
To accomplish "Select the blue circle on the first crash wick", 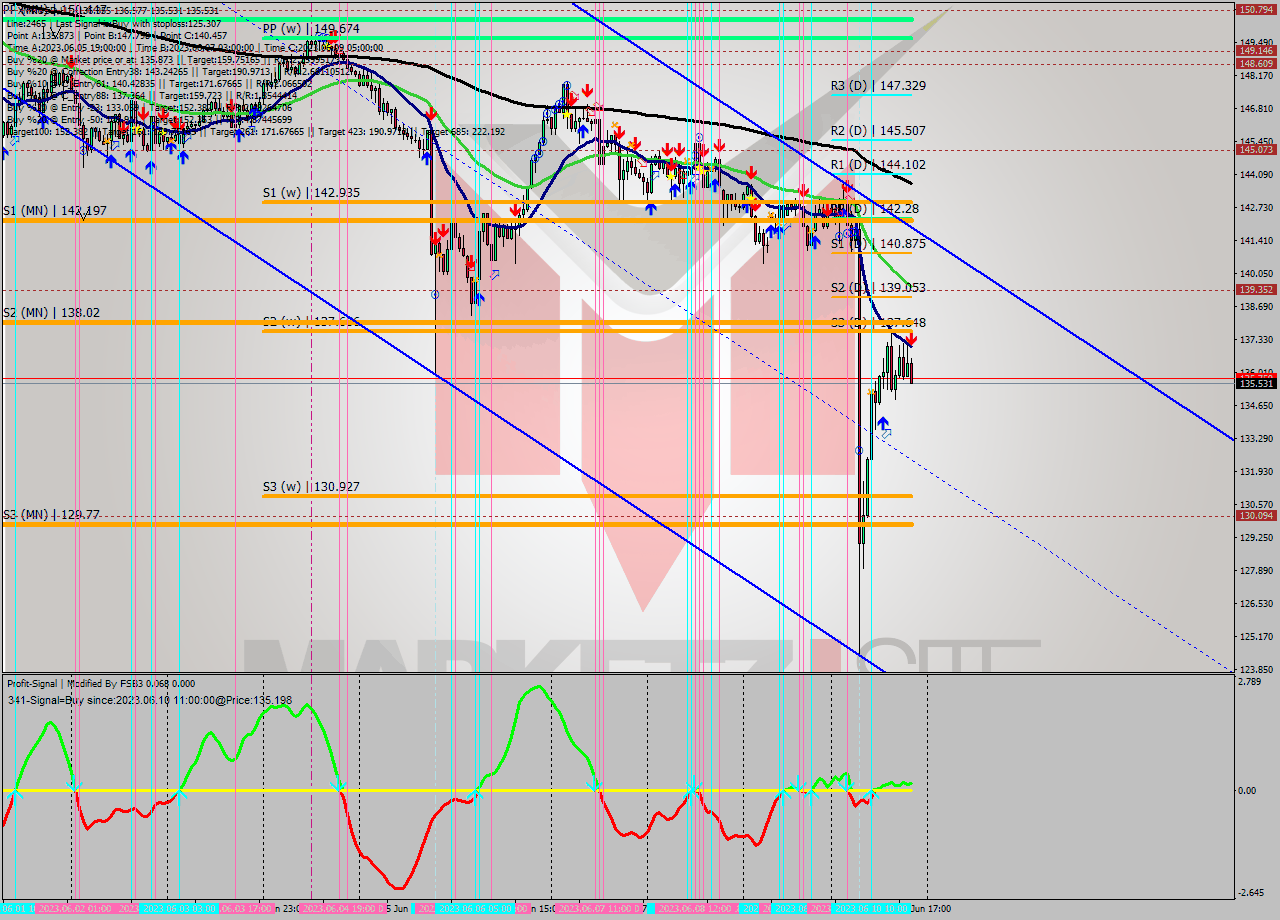I will click(435, 294).
